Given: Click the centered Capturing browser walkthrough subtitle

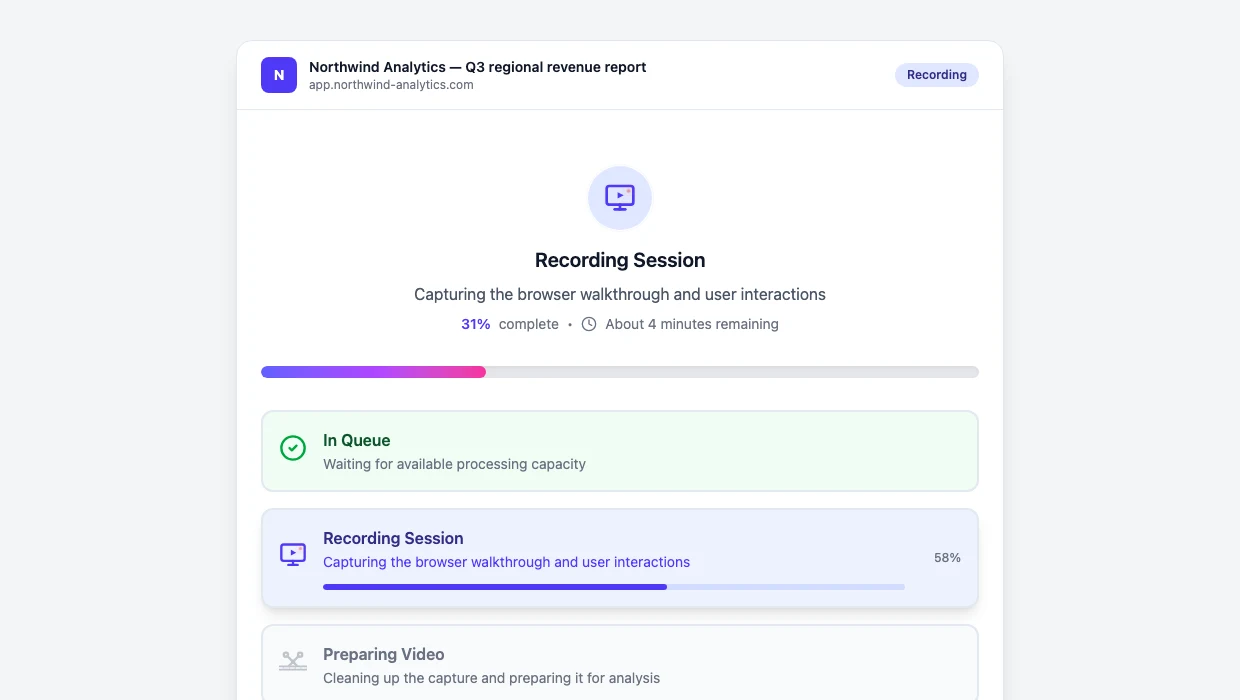Looking at the screenshot, I should click(x=620, y=295).
